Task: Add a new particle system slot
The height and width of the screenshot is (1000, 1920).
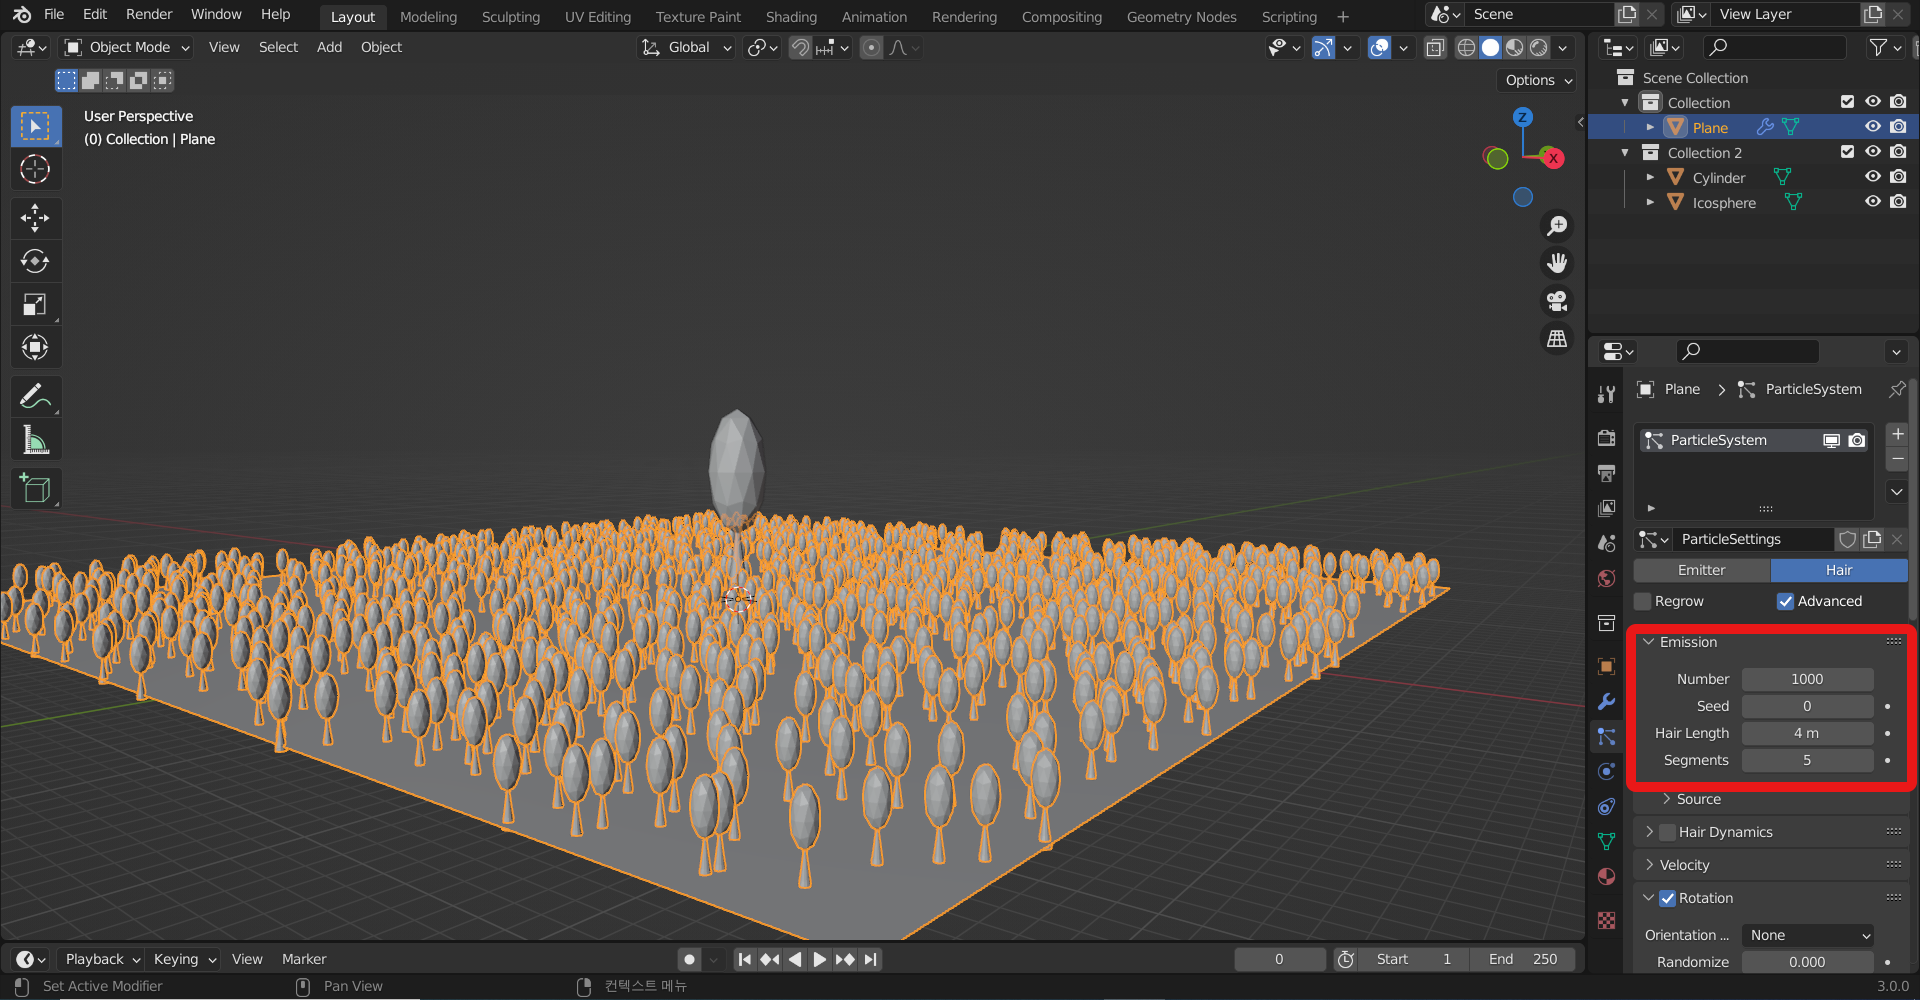Action: pyautogui.click(x=1897, y=434)
